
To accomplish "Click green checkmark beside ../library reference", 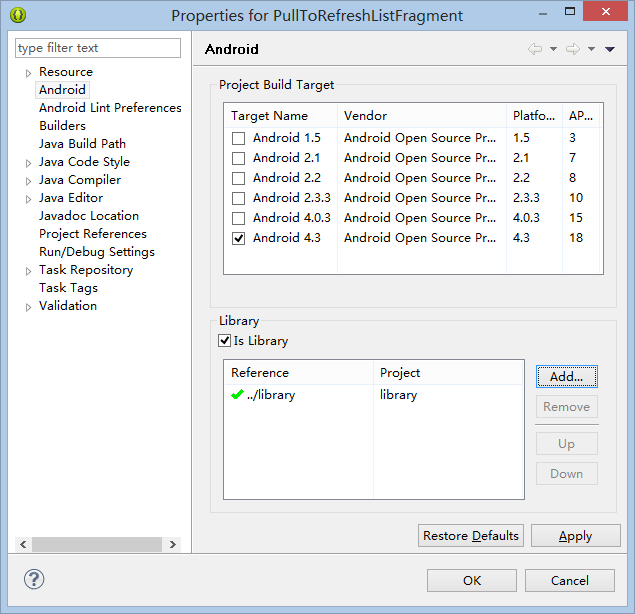I will [237, 394].
